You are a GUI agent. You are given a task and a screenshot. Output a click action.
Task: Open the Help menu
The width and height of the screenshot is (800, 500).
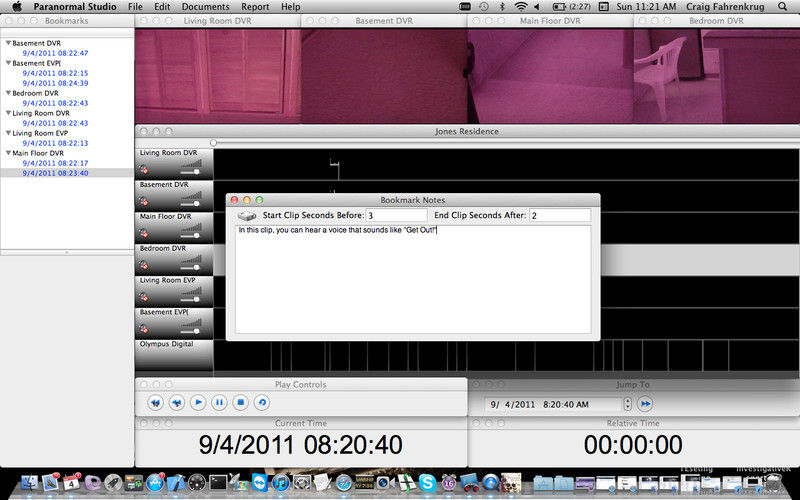click(291, 7)
